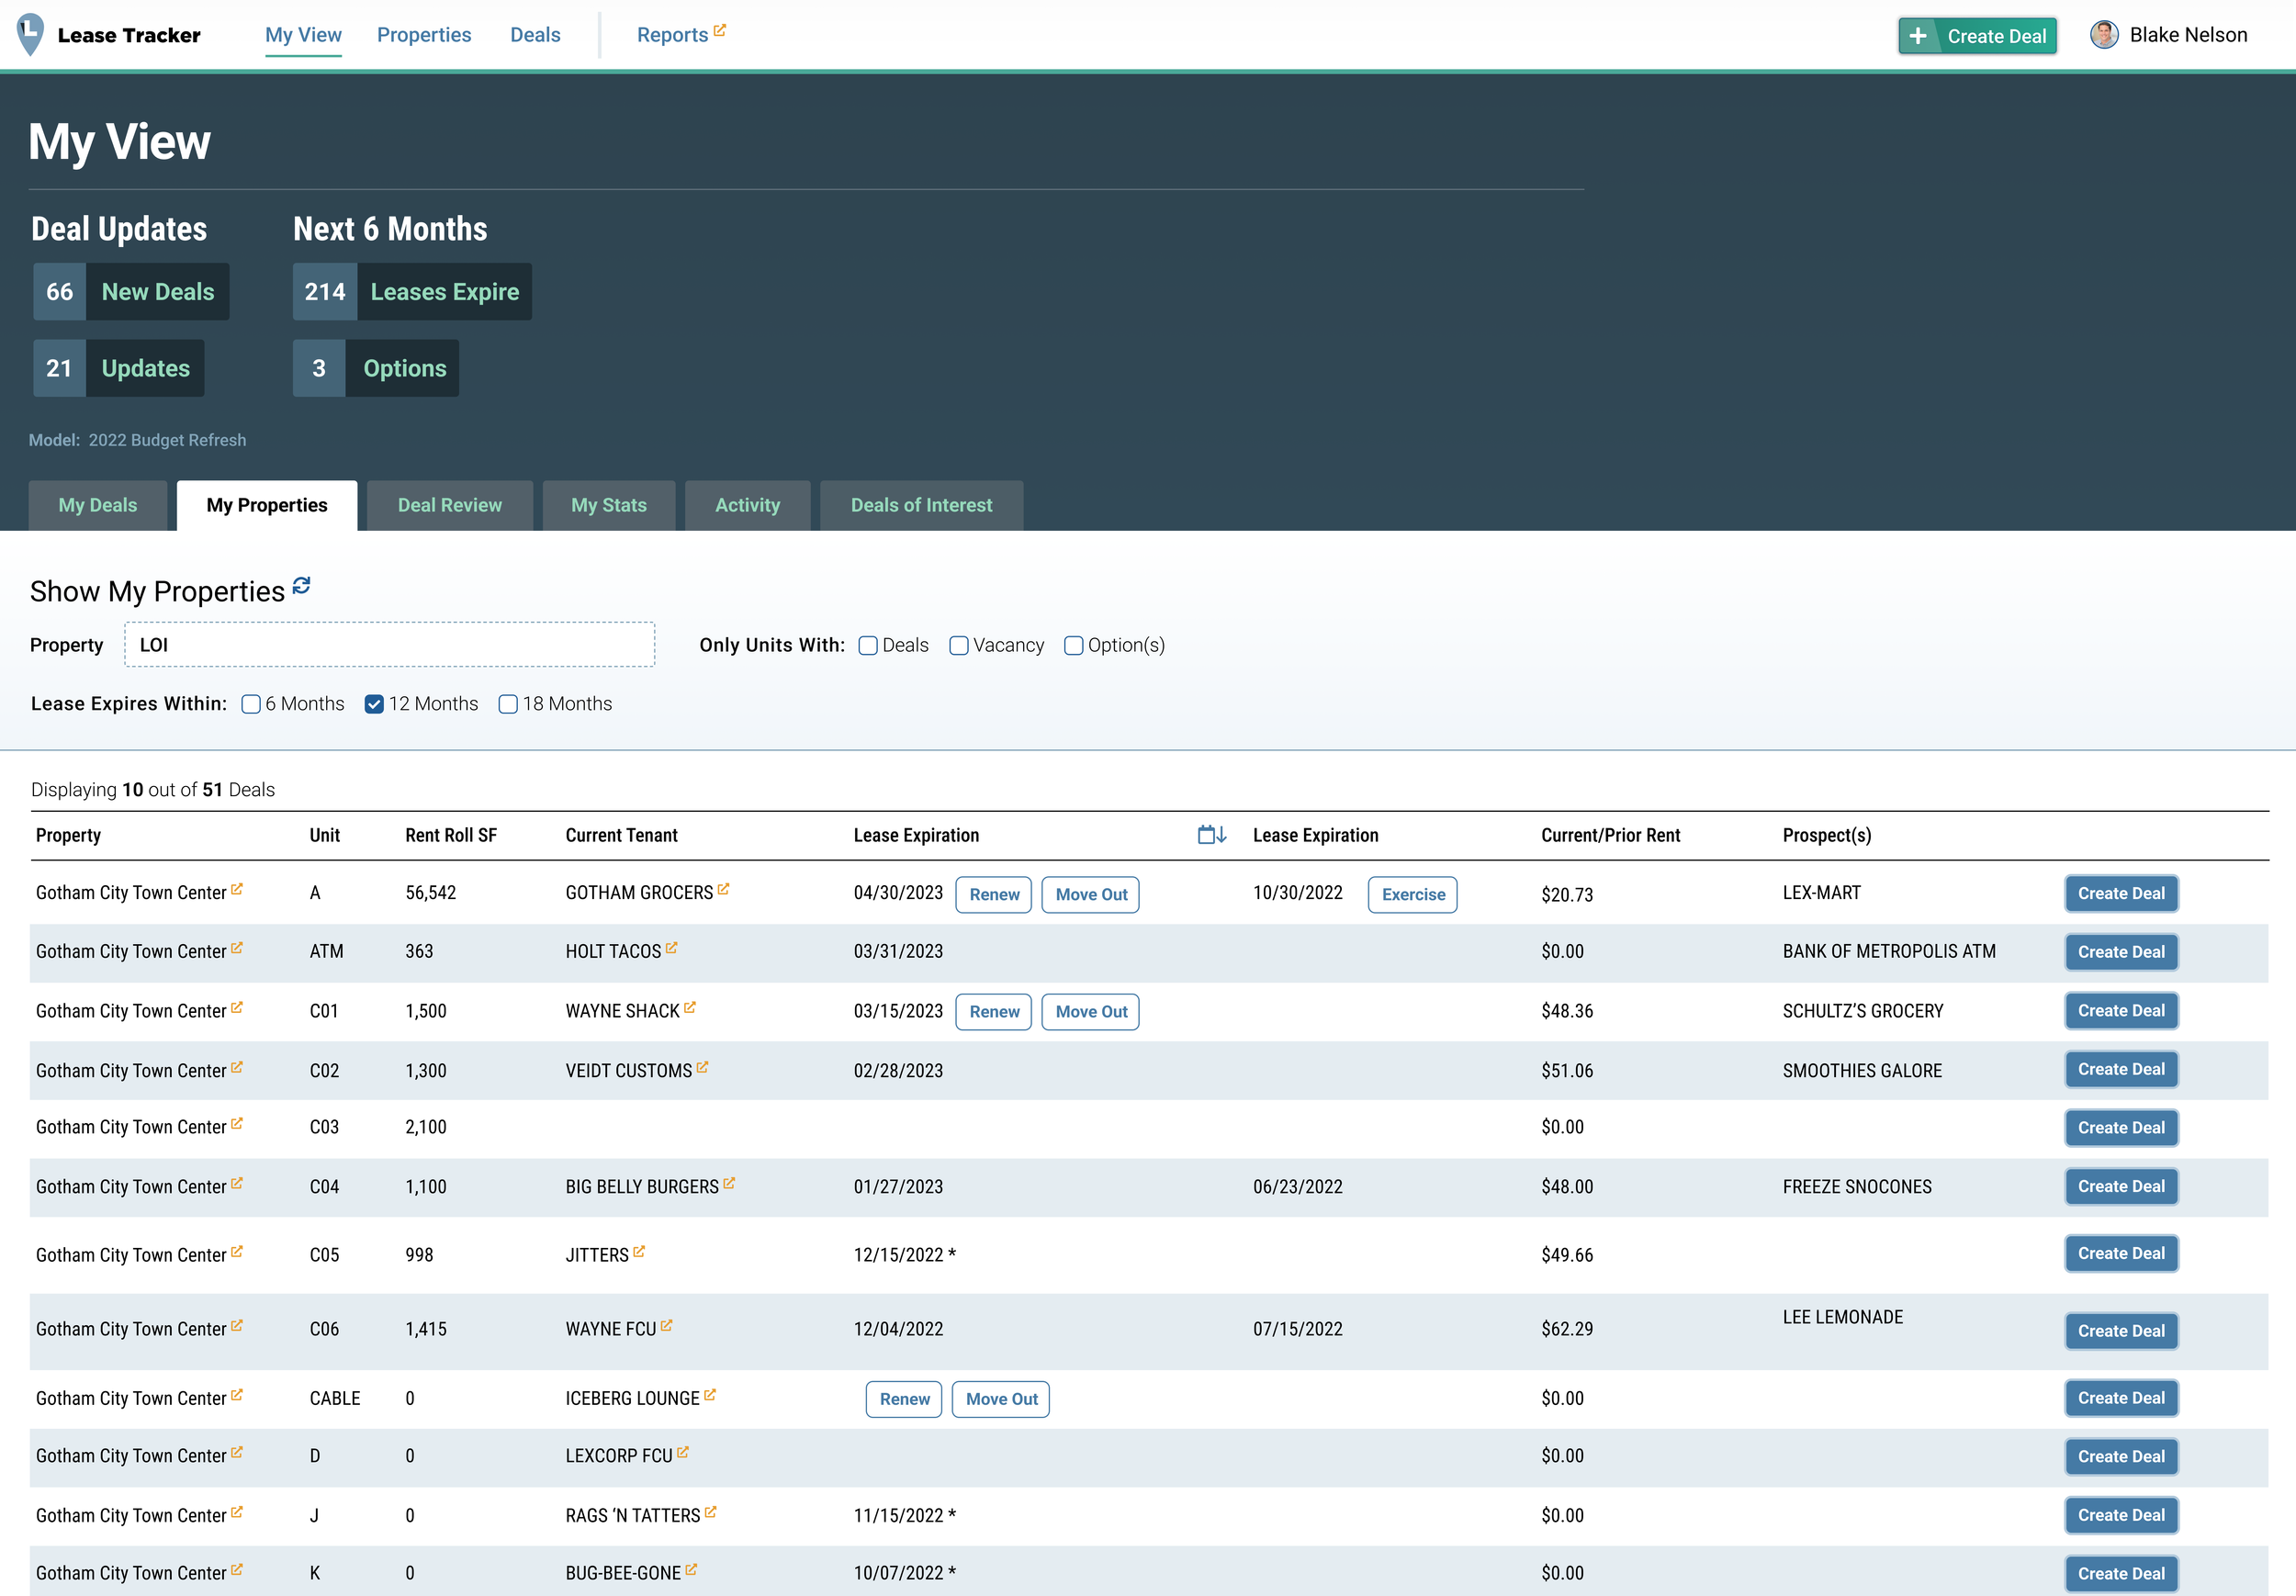Viewport: 2296px width, 1596px height.
Task: Check the Option(s) filter checkbox
Action: (x=1073, y=646)
